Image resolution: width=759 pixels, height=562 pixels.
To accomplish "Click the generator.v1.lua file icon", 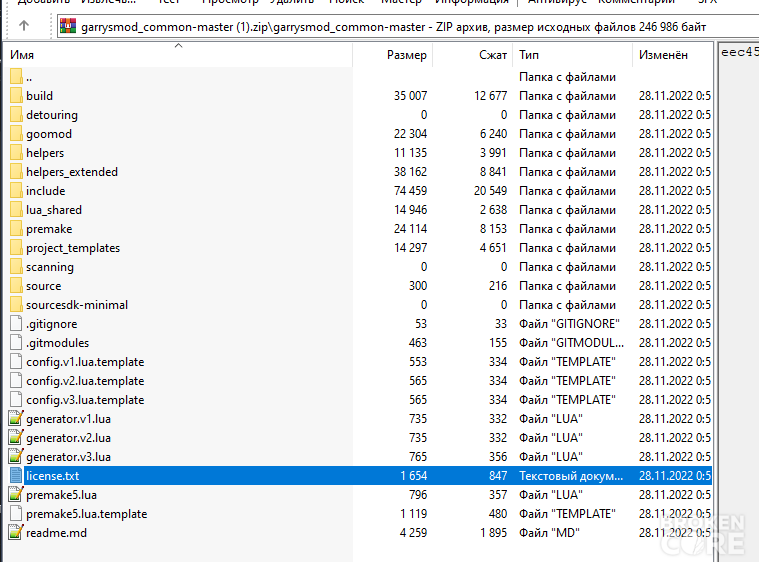I will [16, 418].
